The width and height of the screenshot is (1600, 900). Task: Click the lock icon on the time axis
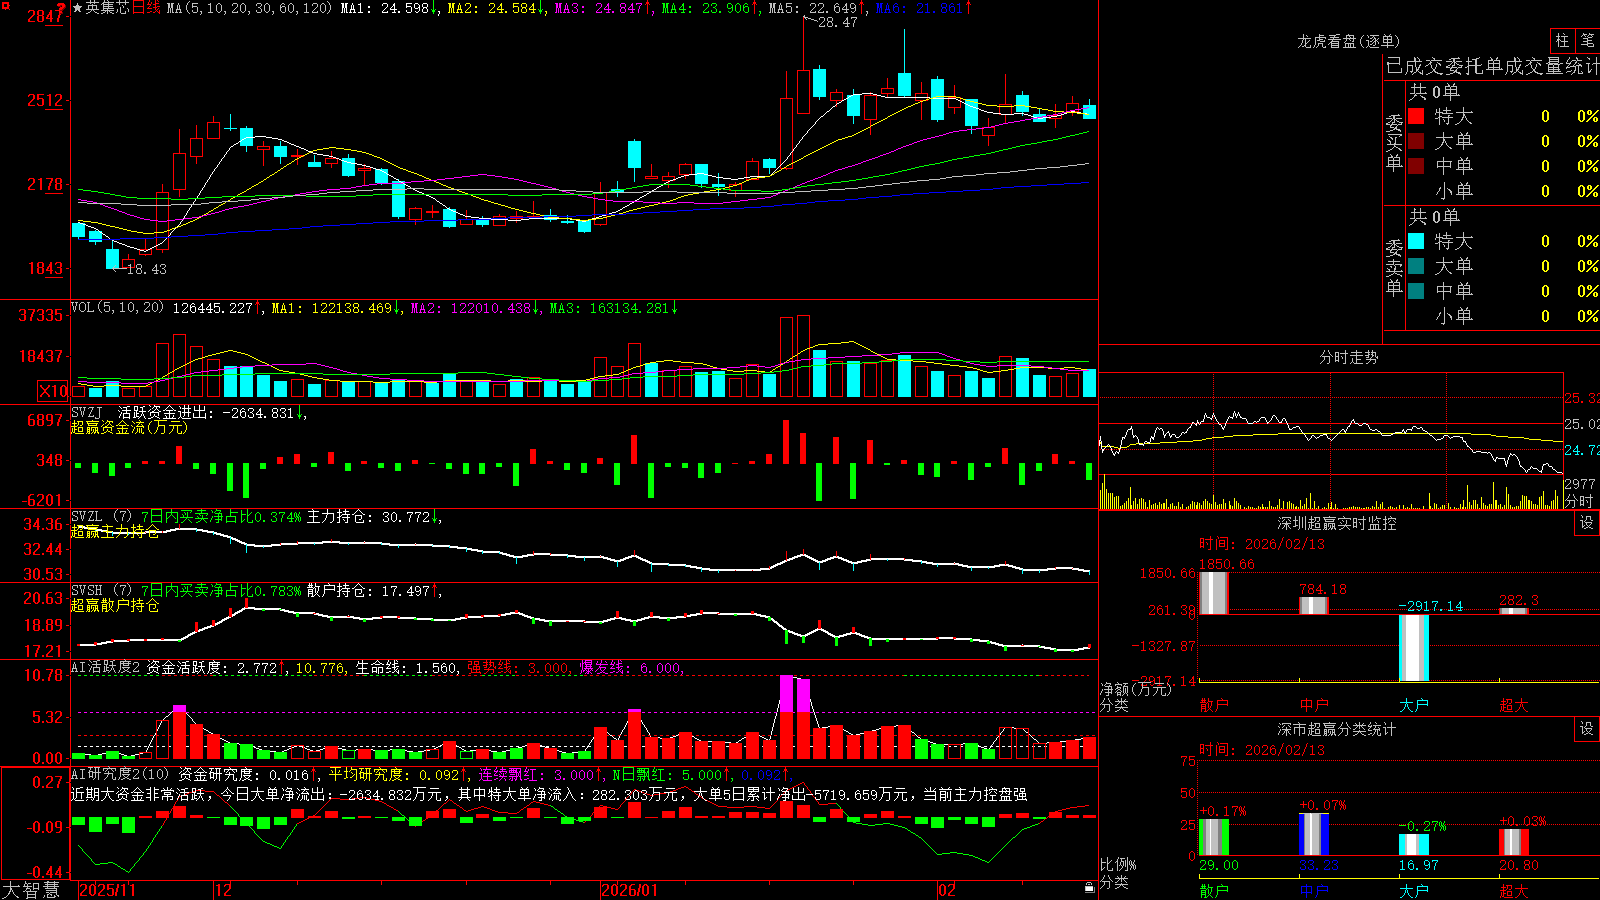pyautogui.click(x=1090, y=887)
